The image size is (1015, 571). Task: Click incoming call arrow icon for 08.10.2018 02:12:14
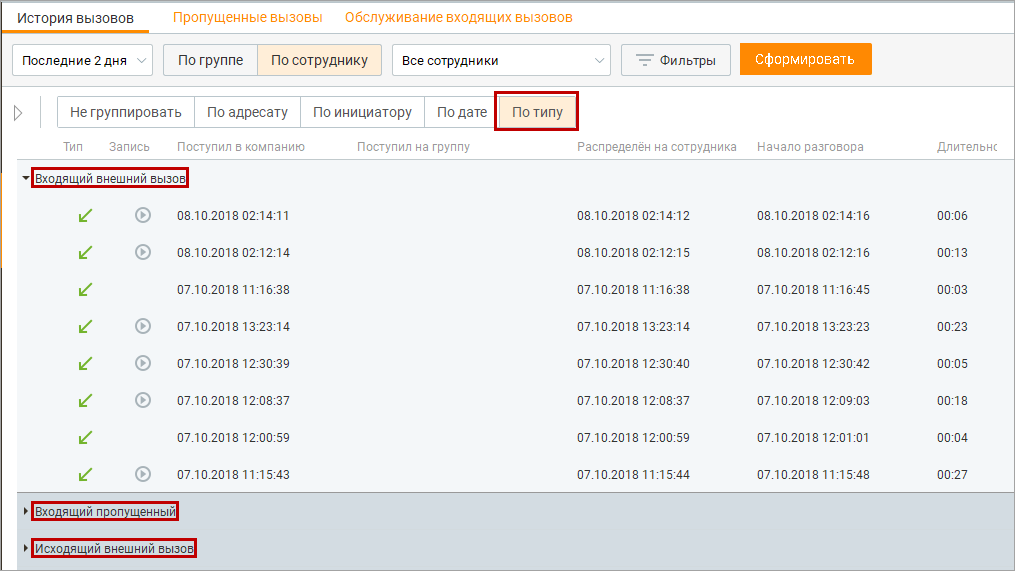(x=85, y=252)
